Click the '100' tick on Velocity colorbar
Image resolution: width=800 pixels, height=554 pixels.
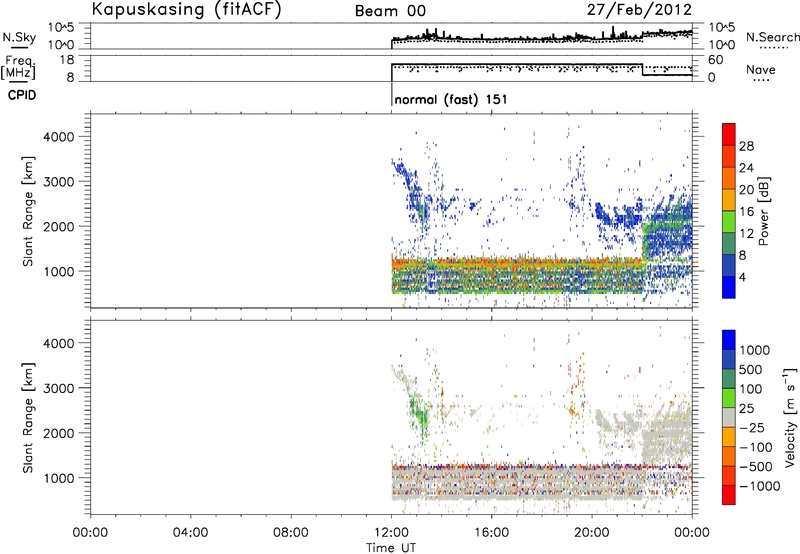pos(751,389)
